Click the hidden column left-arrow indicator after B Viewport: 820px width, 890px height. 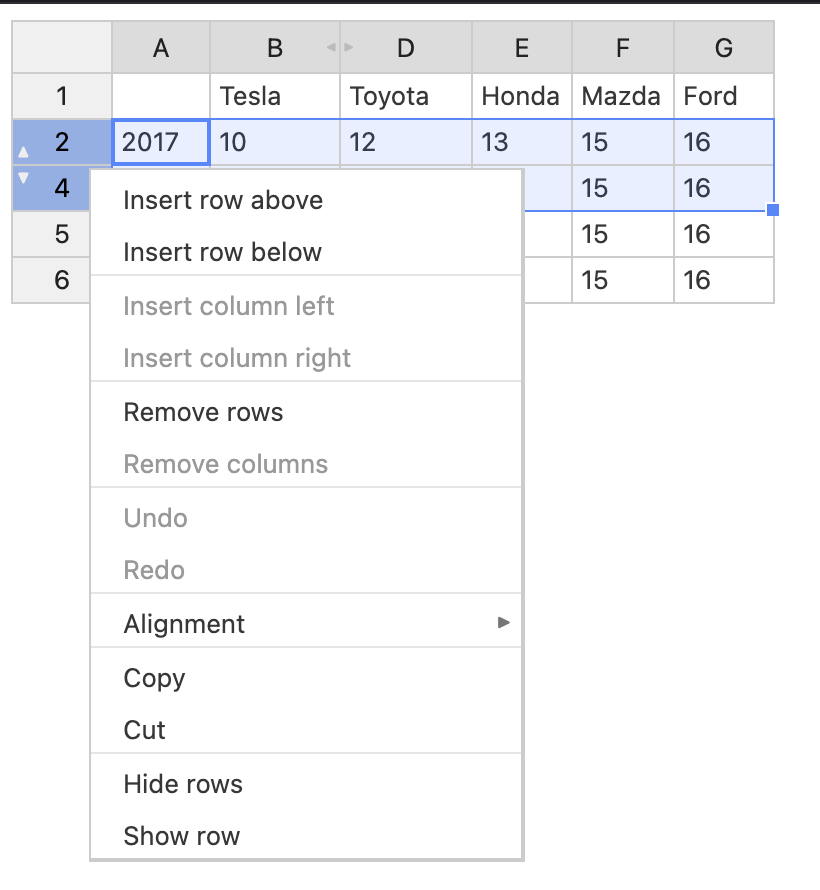[x=331, y=47]
